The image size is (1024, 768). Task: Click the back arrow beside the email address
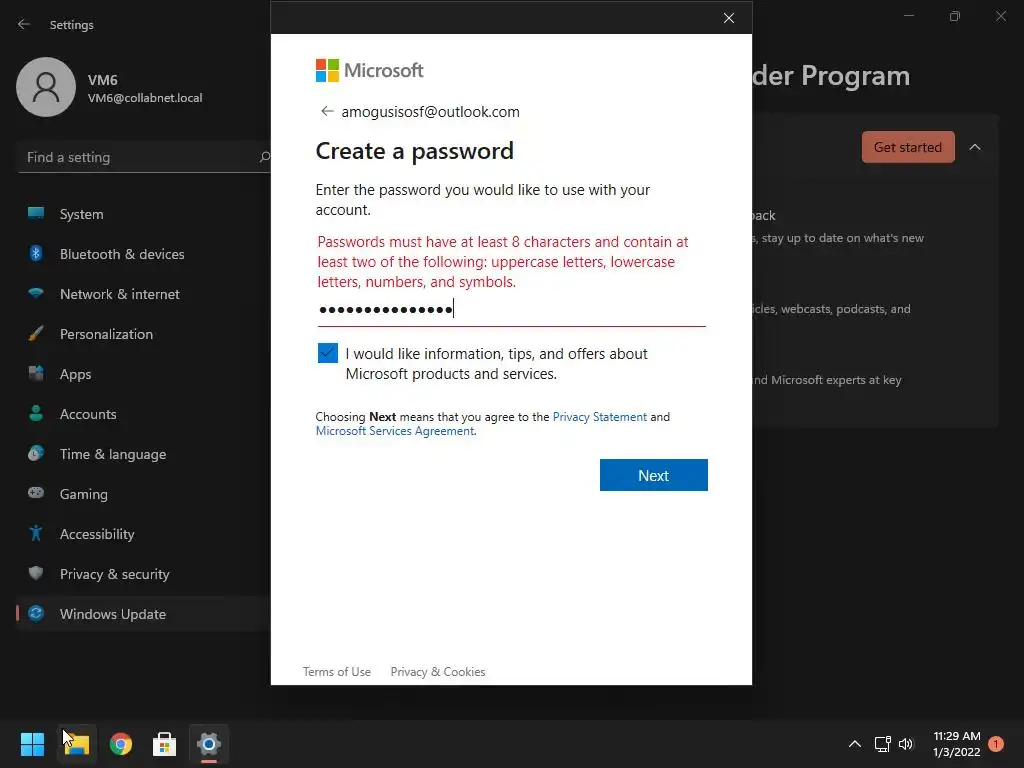point(327,111)
